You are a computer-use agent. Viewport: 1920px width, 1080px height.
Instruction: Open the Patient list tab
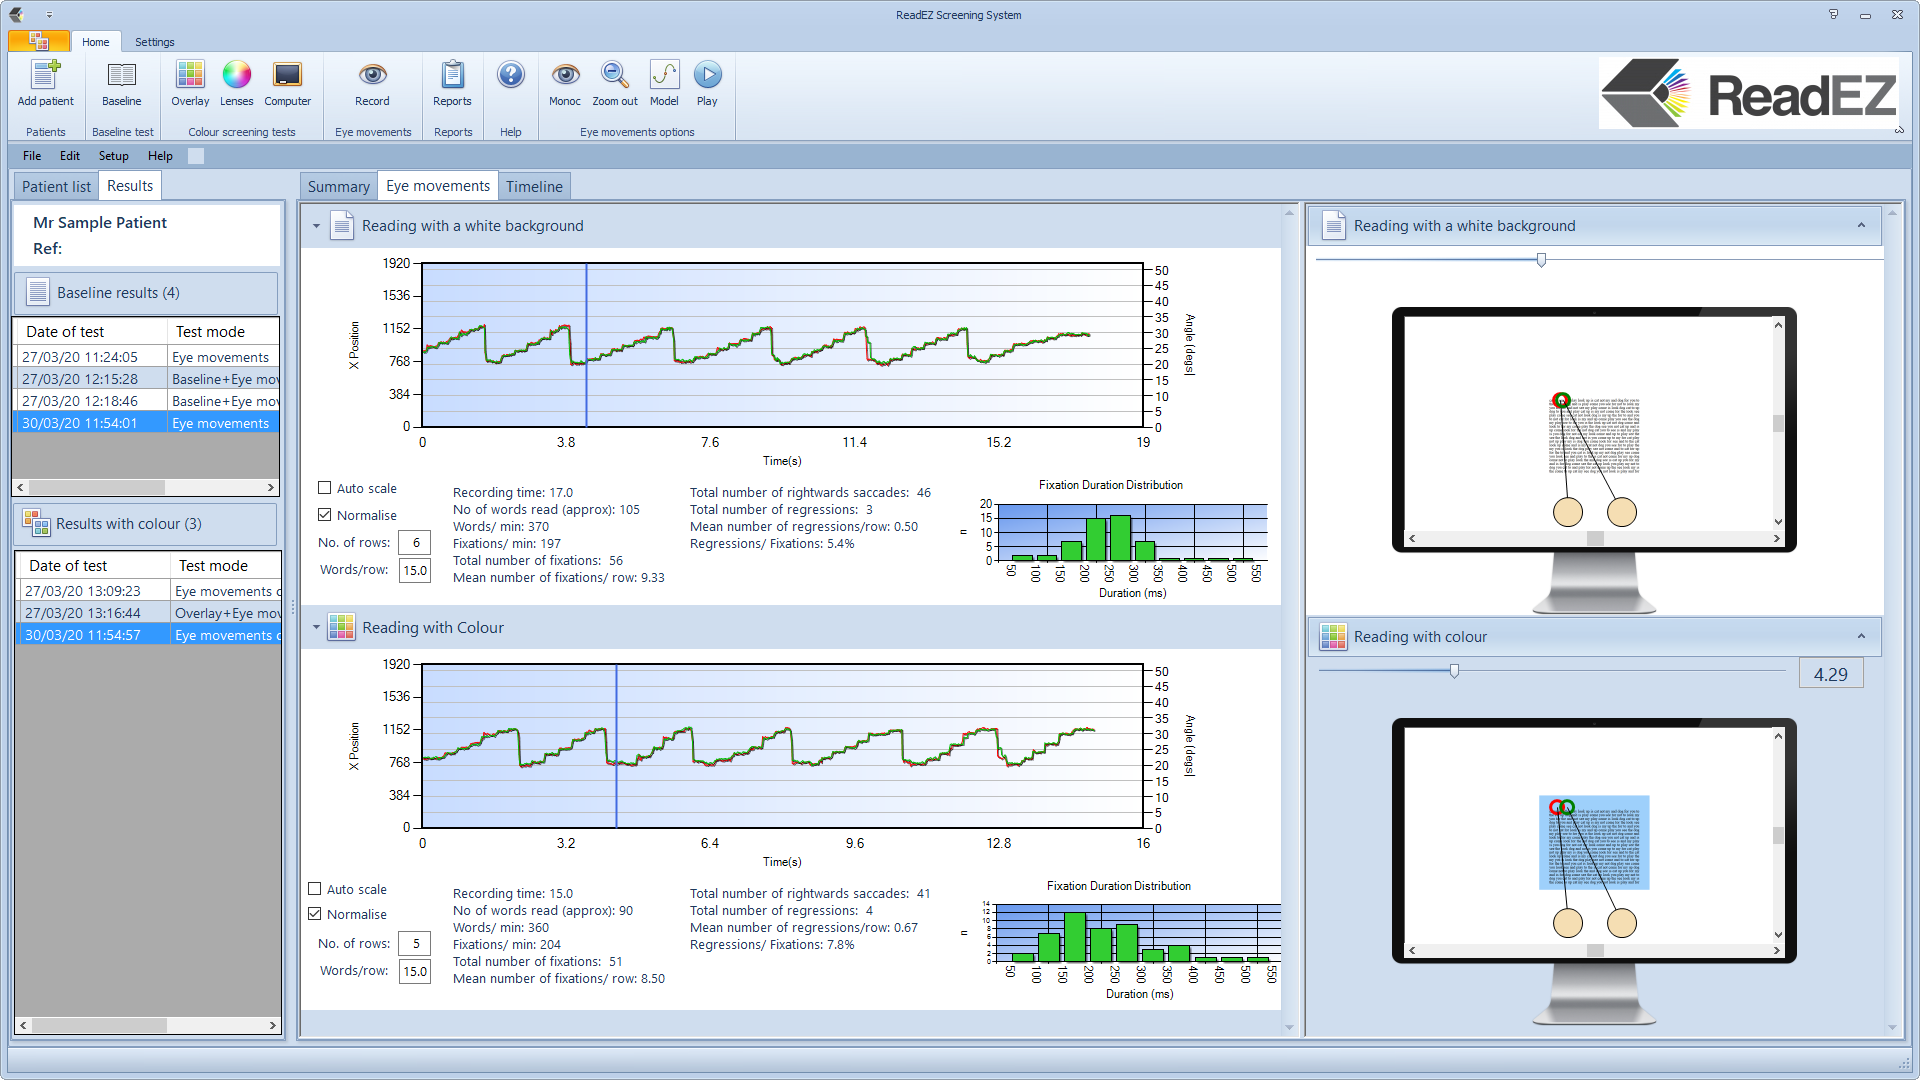[x=56, y=187]
